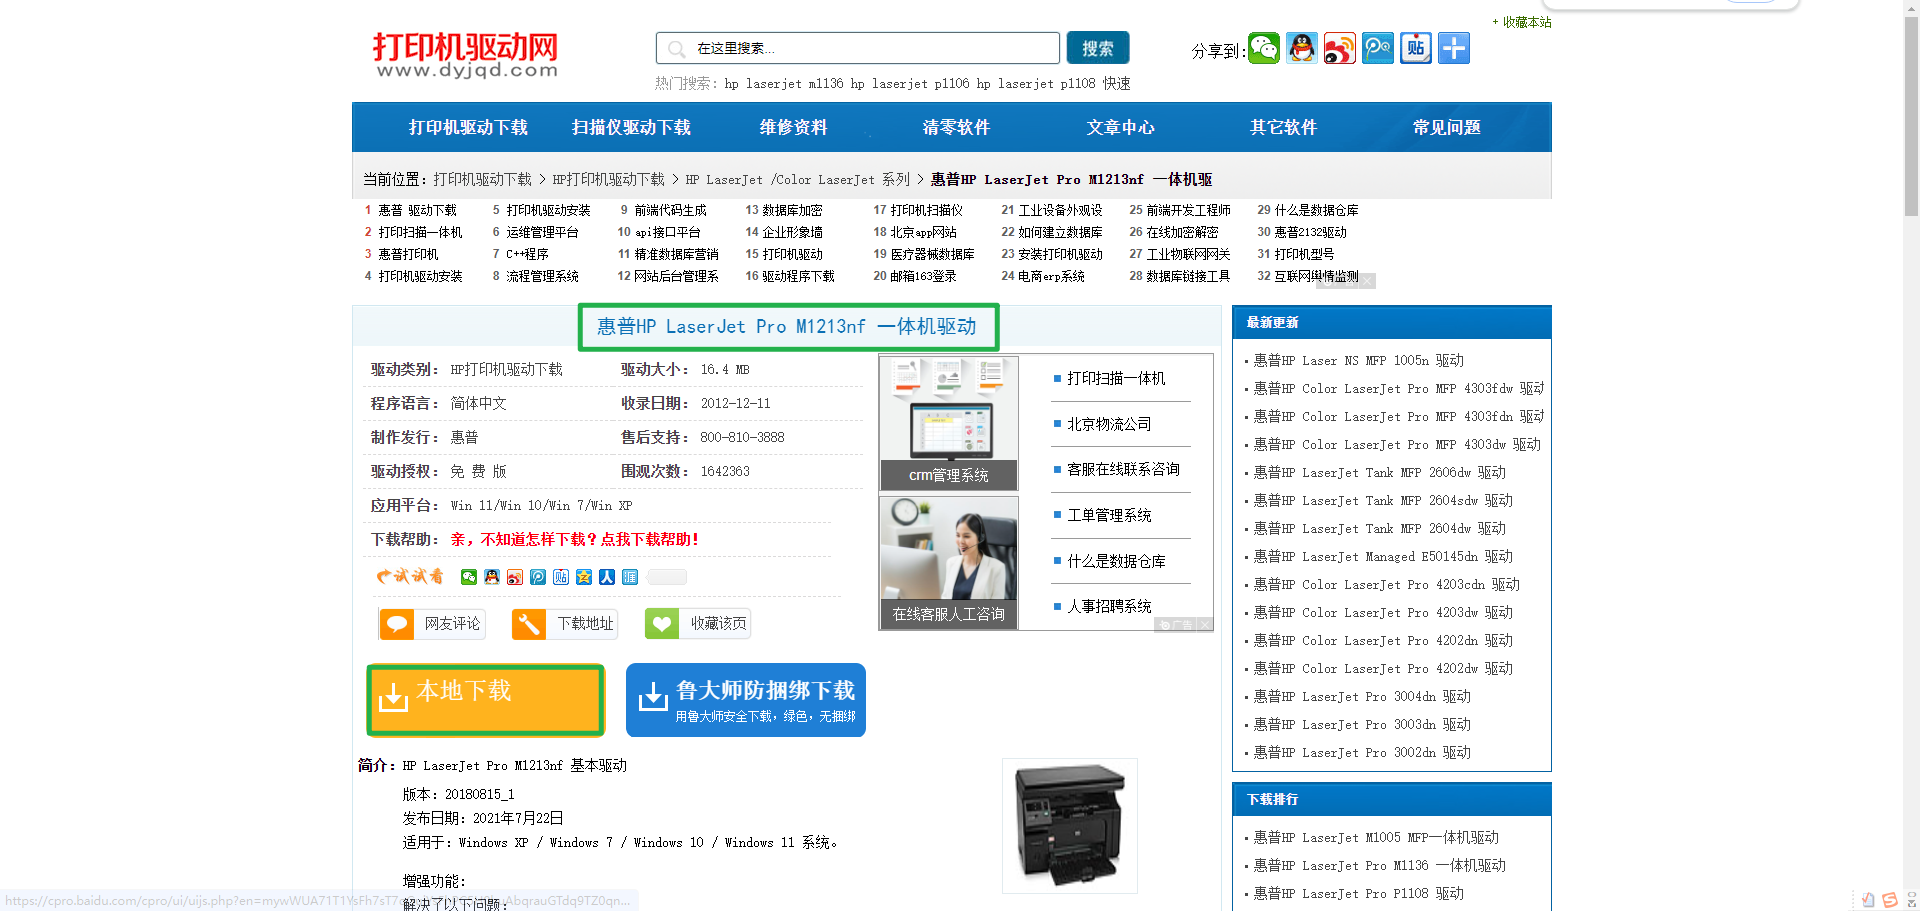
Task: Click hot search hp laserjet p1106
Action: pyautogui.click(x=910, y=84)
